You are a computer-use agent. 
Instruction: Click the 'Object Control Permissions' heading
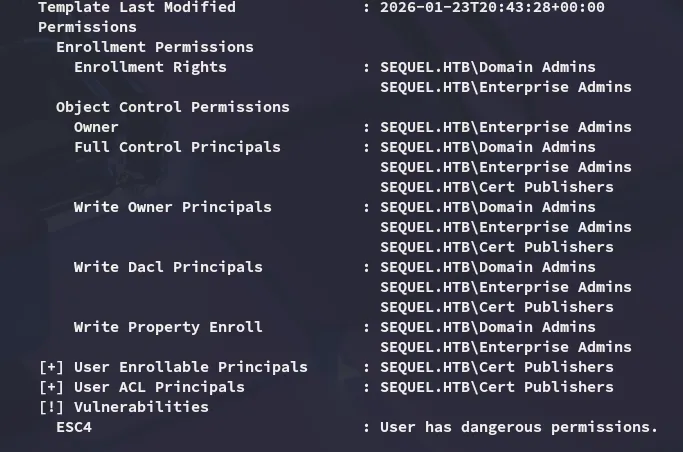pos(172,107)
